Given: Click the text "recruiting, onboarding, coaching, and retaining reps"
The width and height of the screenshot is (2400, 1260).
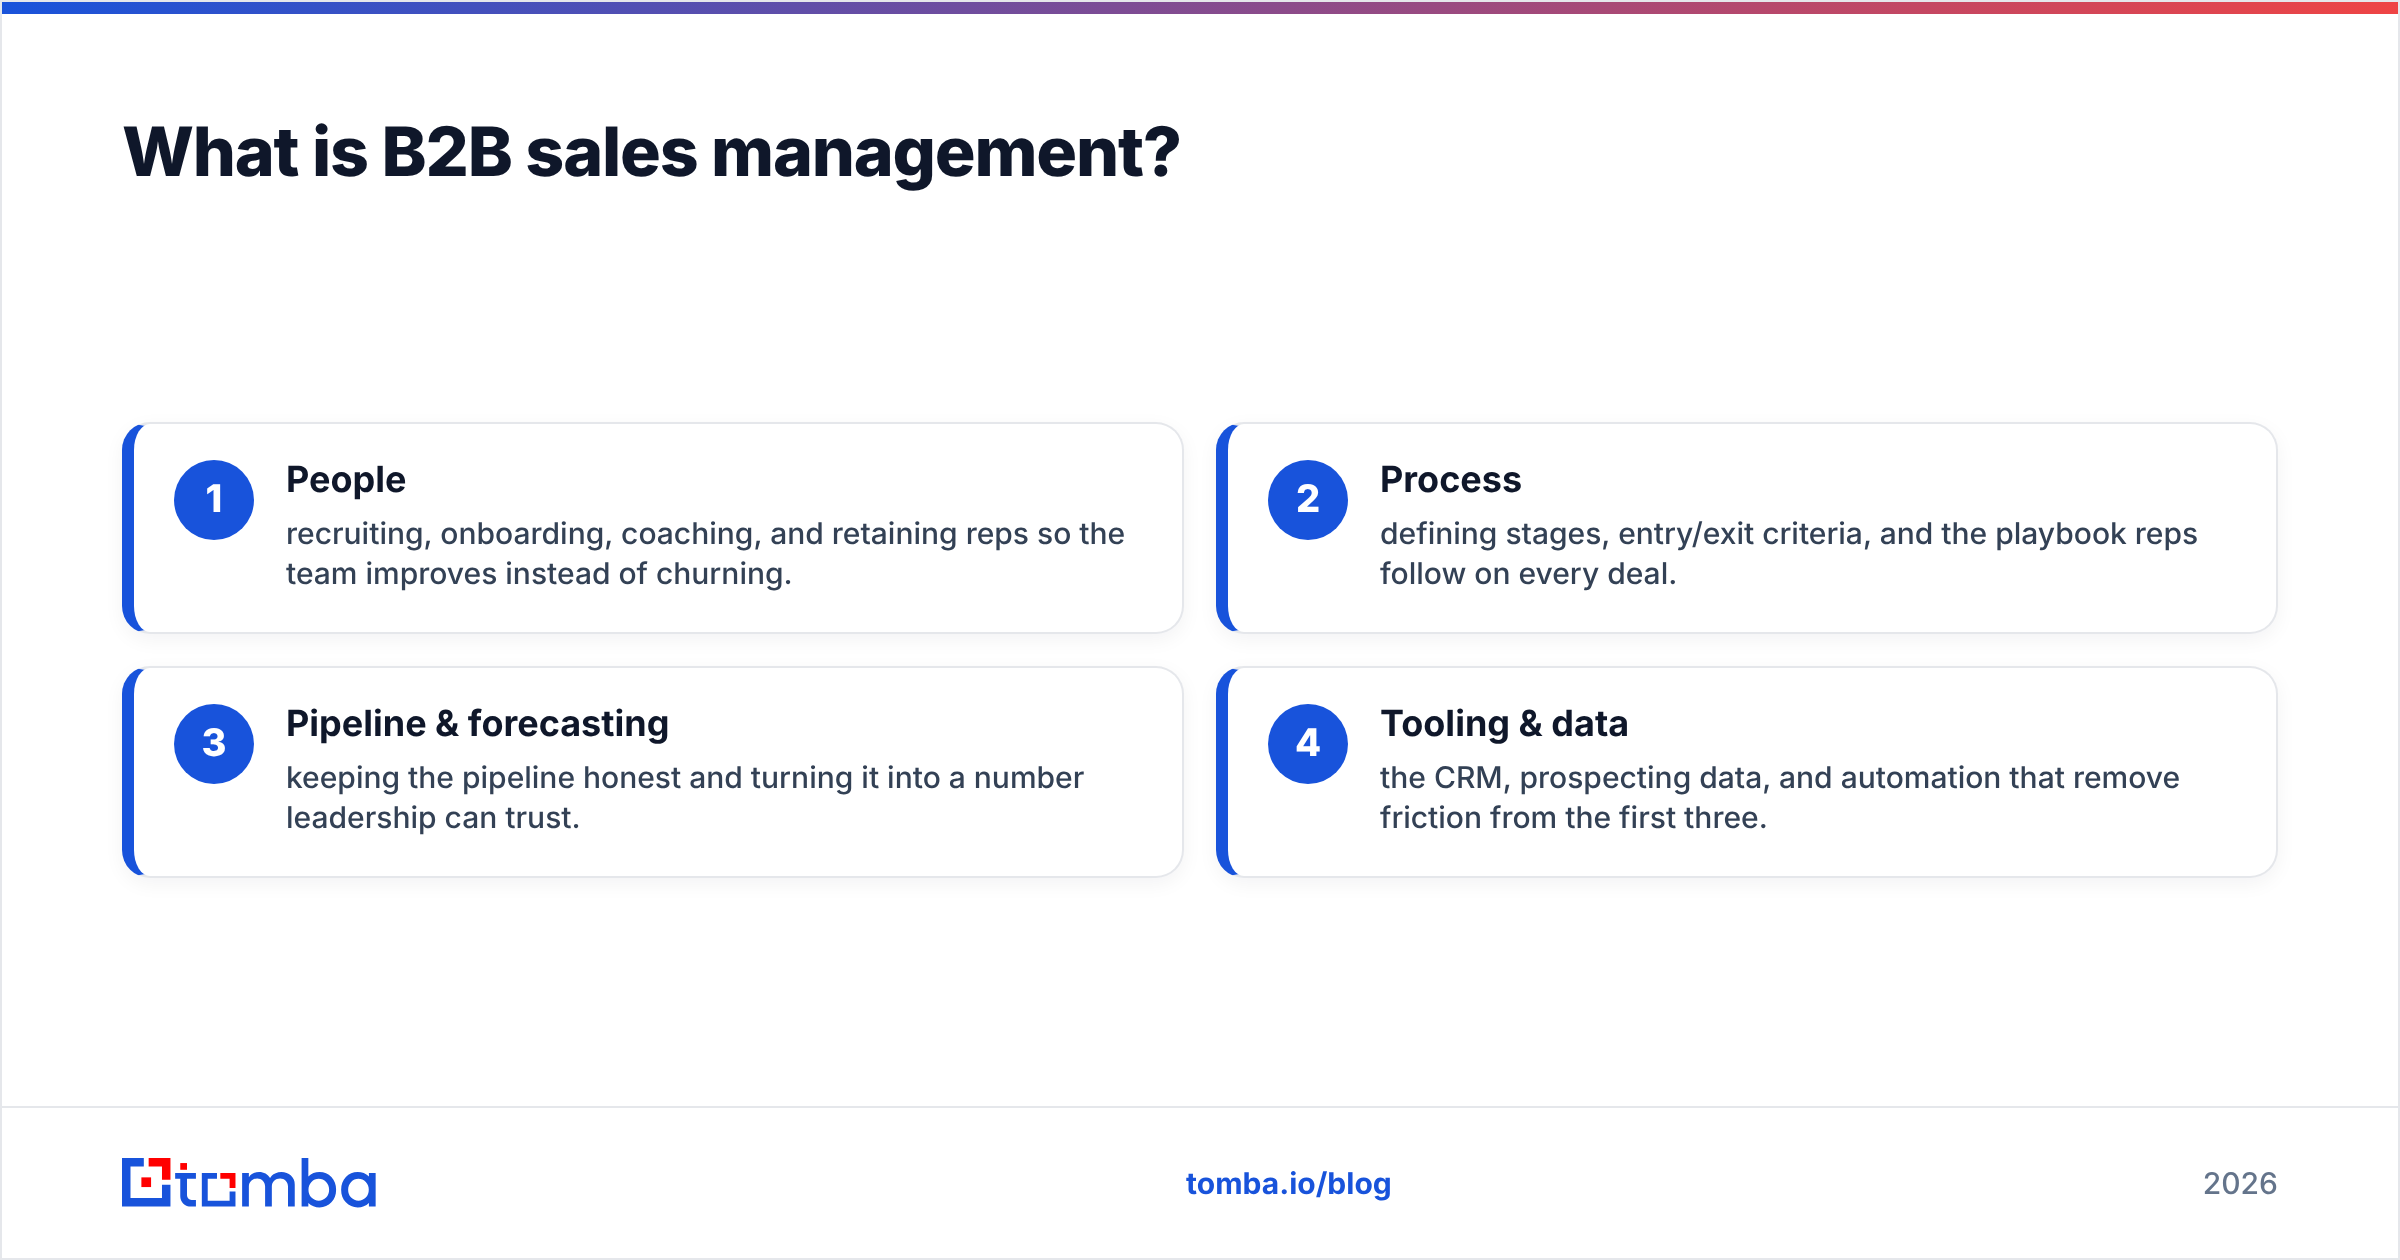Looking at the screenshot, I should pyautogui.click(x=658, y=535).
